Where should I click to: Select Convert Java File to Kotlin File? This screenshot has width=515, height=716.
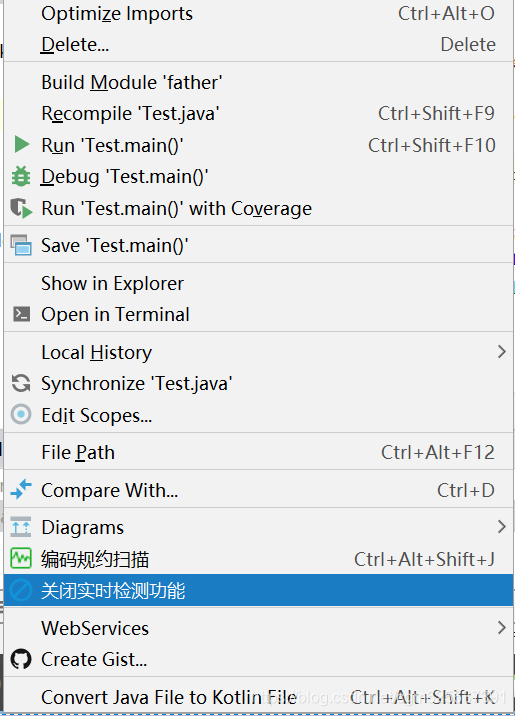click(x=258, y=697)
